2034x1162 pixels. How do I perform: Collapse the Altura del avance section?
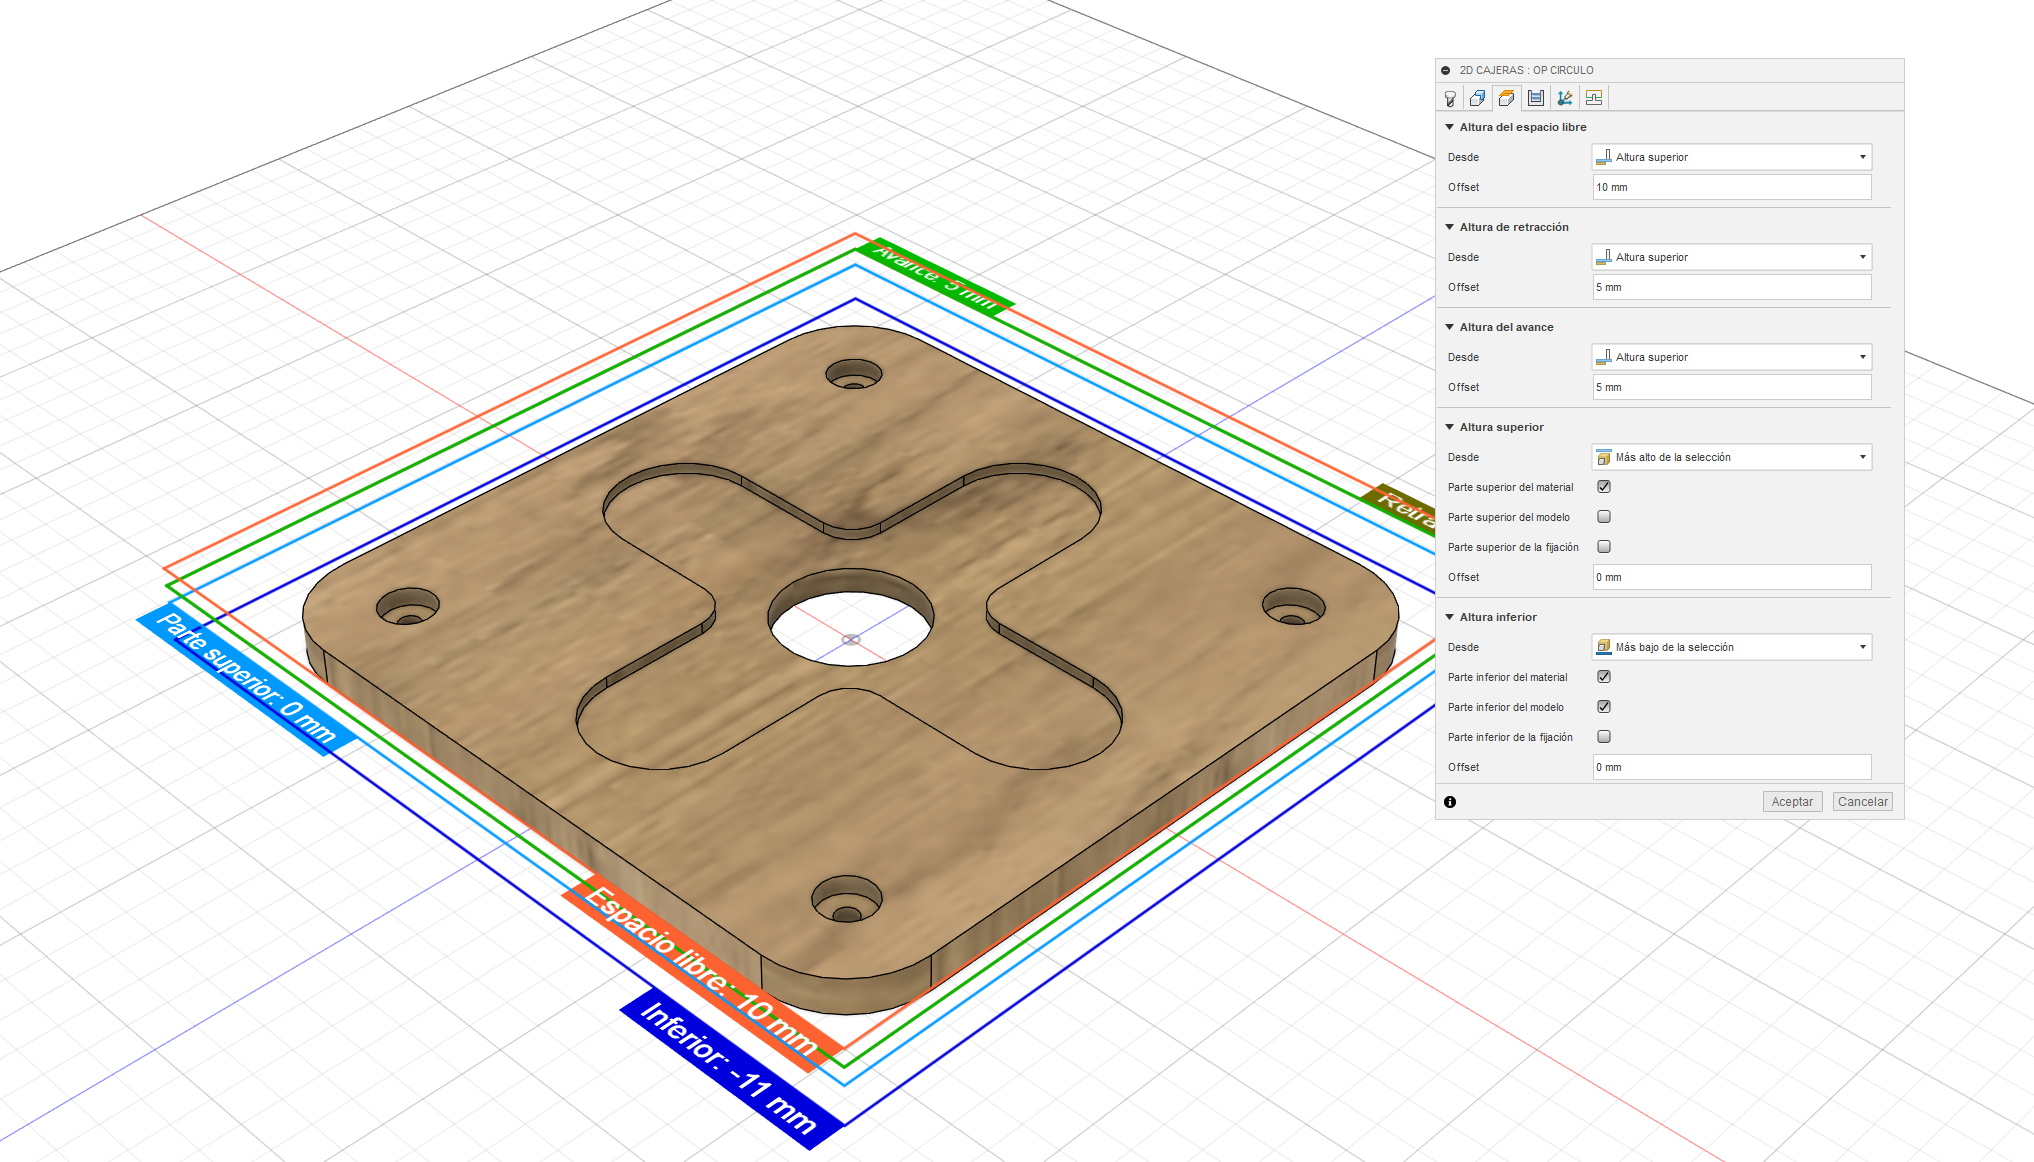[1450, 327]
